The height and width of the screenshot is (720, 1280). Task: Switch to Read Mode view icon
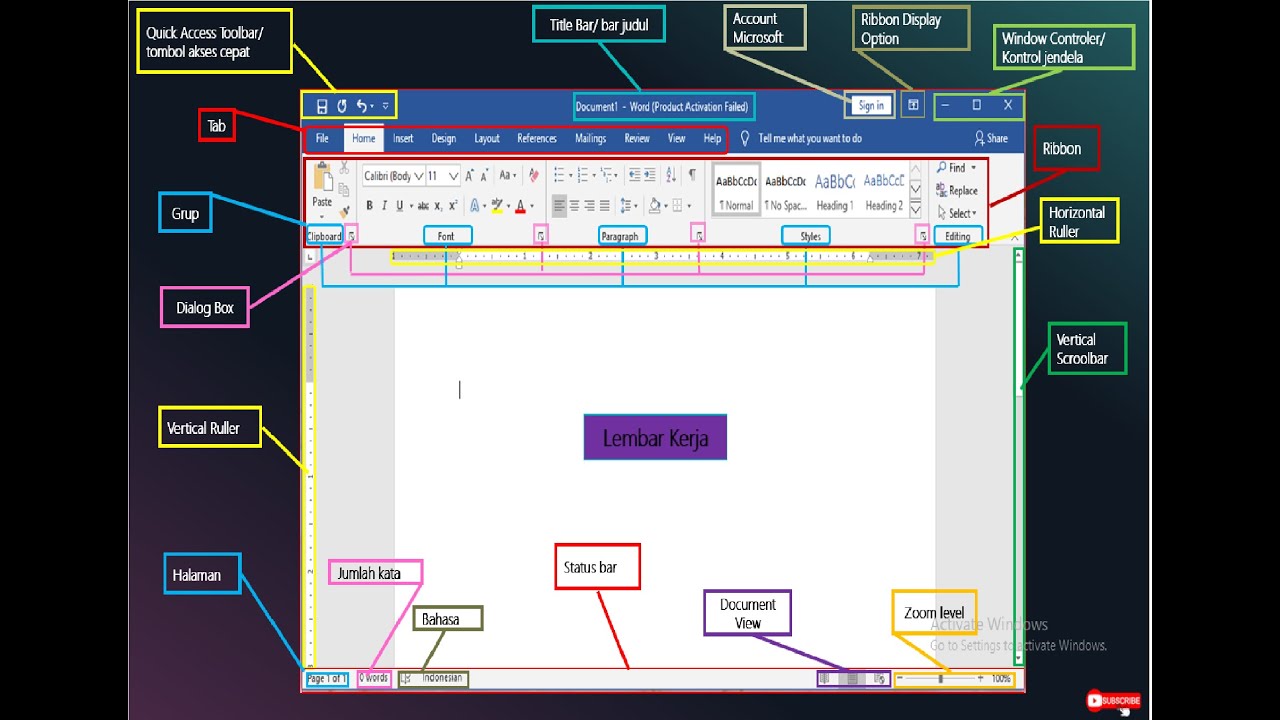(x=824, y=678)
